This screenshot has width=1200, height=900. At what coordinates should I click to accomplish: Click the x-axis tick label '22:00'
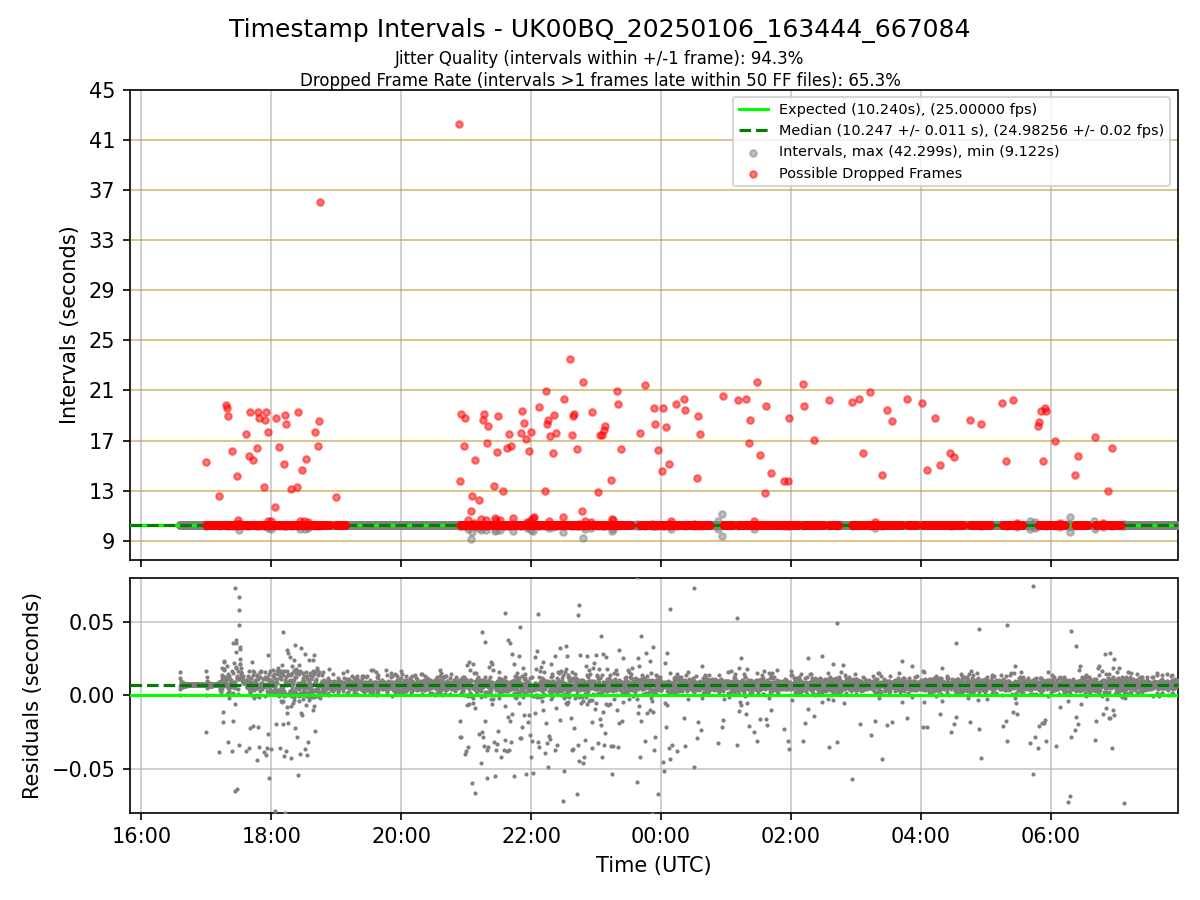(x=531, y=834)
